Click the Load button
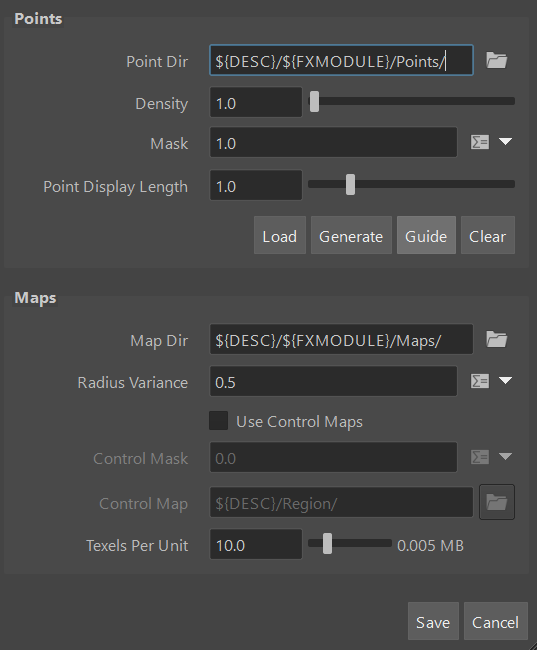The width and height of the screenshot is (537, 650). click(x=280, y=235)
